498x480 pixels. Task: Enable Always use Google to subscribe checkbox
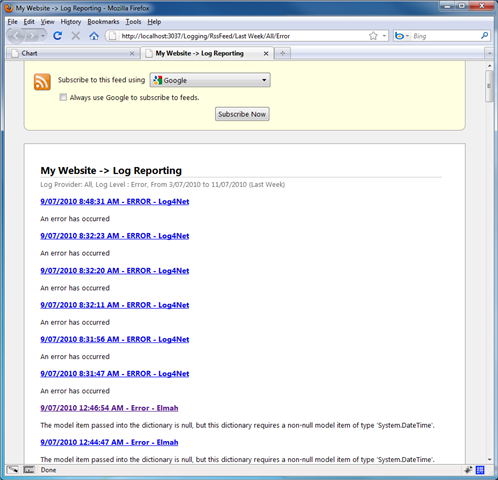63,97
